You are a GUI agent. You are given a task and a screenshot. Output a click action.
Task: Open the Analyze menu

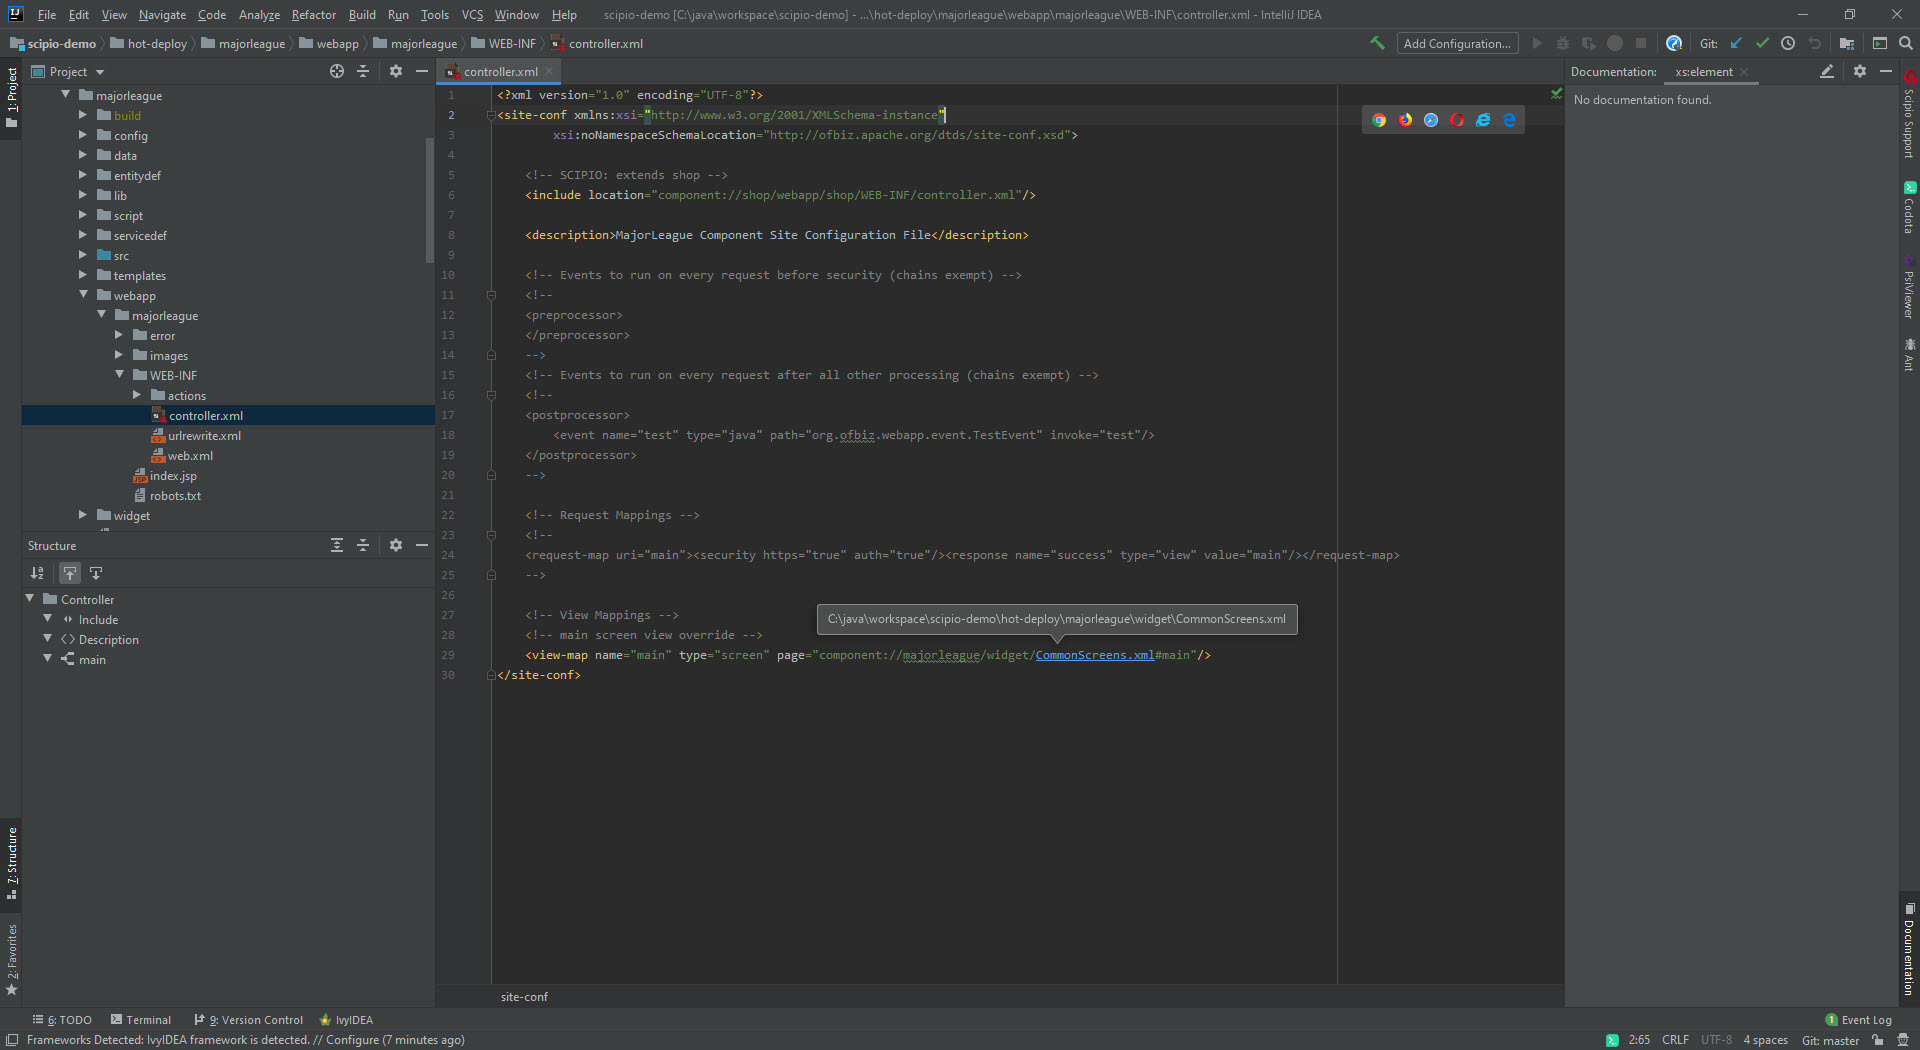259,15
